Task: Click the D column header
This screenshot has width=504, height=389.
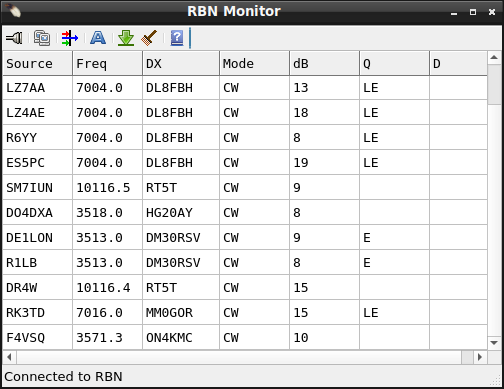Action: [458, 63]
